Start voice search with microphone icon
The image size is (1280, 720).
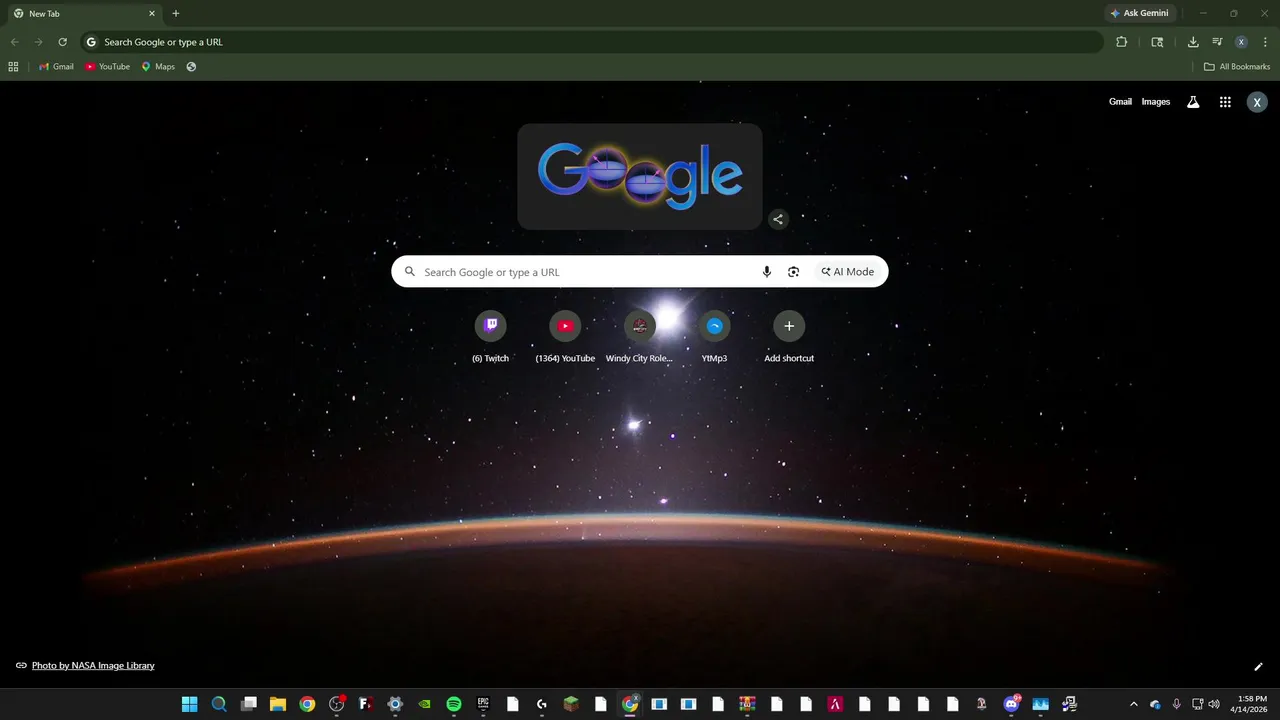(767, 272)
